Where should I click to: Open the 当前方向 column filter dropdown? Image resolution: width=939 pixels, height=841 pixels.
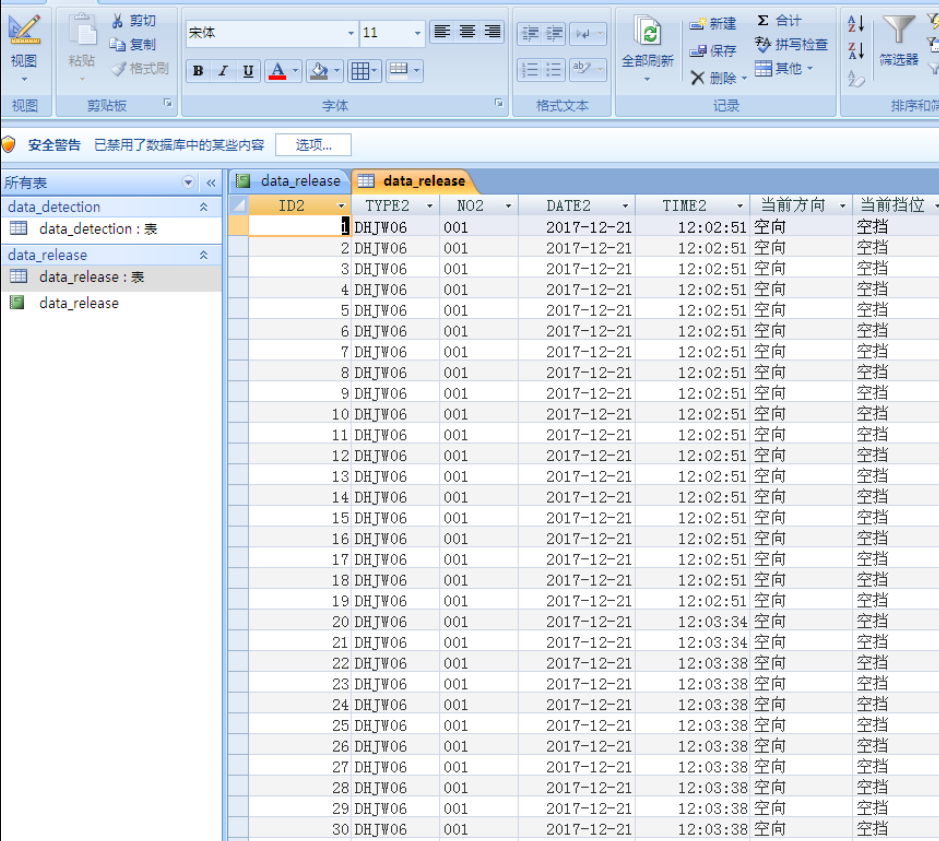pyautogui.click(x=843, y=206)
